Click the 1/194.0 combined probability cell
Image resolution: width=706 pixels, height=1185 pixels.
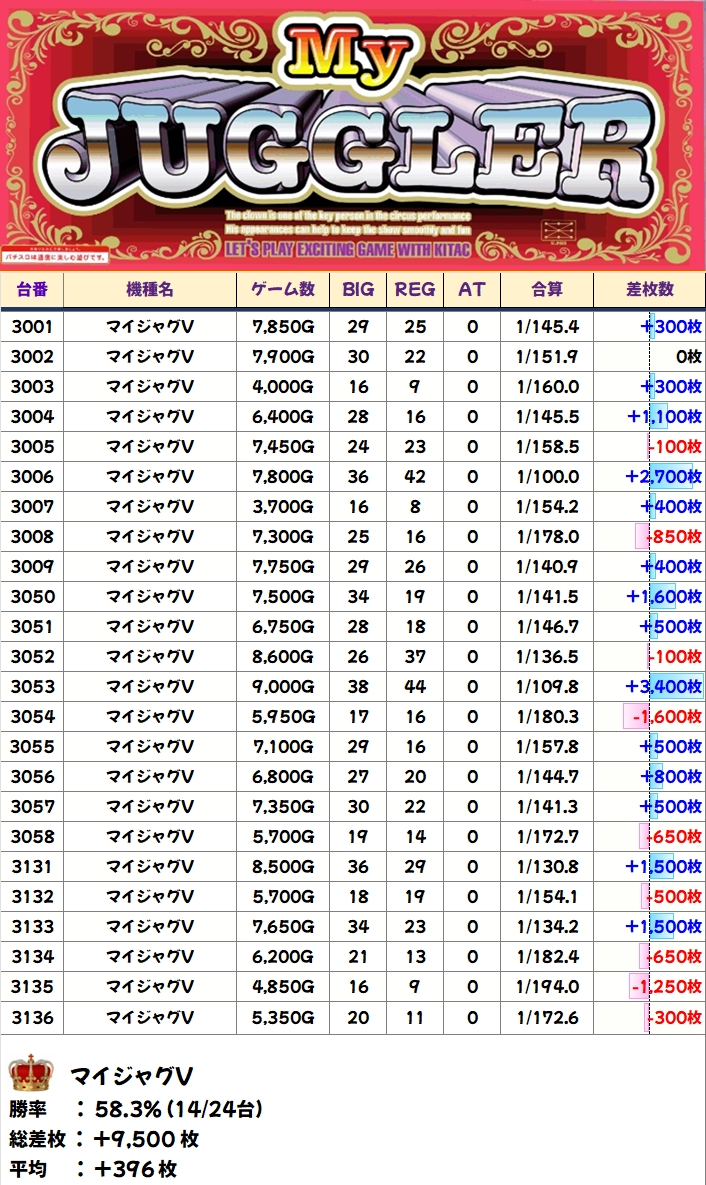click(x=547, y=987)
